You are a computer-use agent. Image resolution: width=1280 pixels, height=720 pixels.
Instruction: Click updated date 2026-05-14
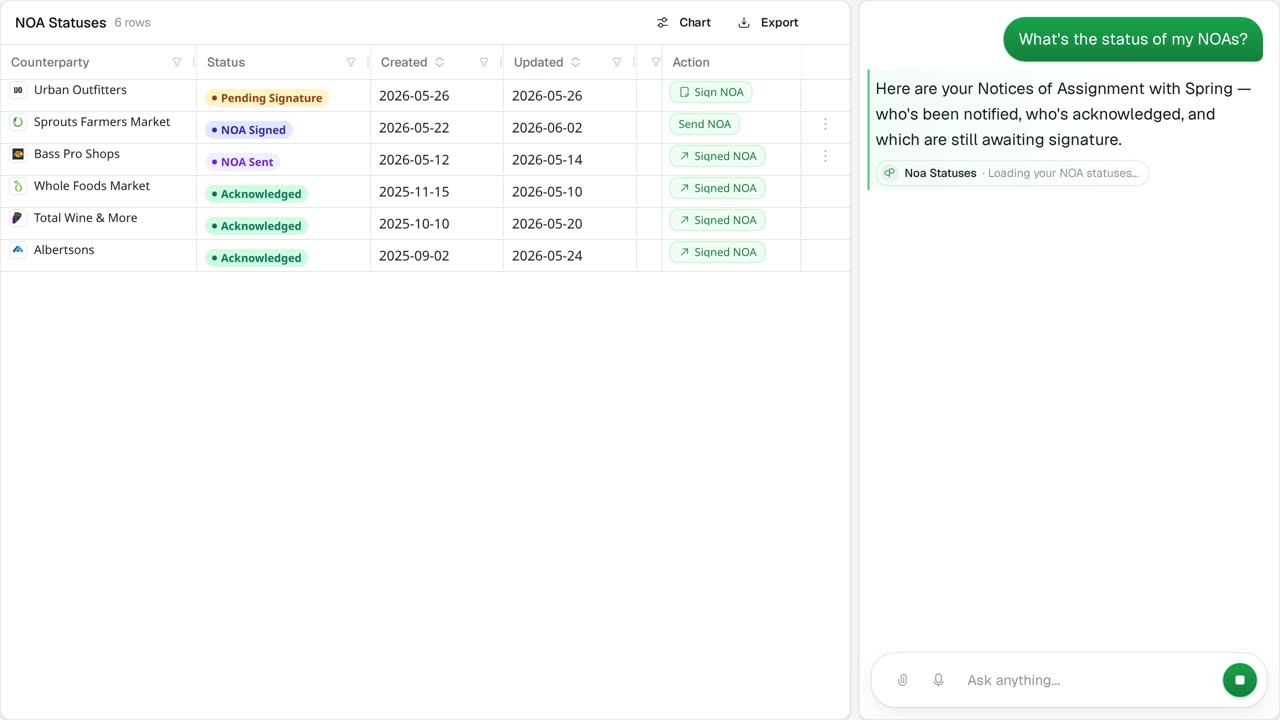coord(547,160)
